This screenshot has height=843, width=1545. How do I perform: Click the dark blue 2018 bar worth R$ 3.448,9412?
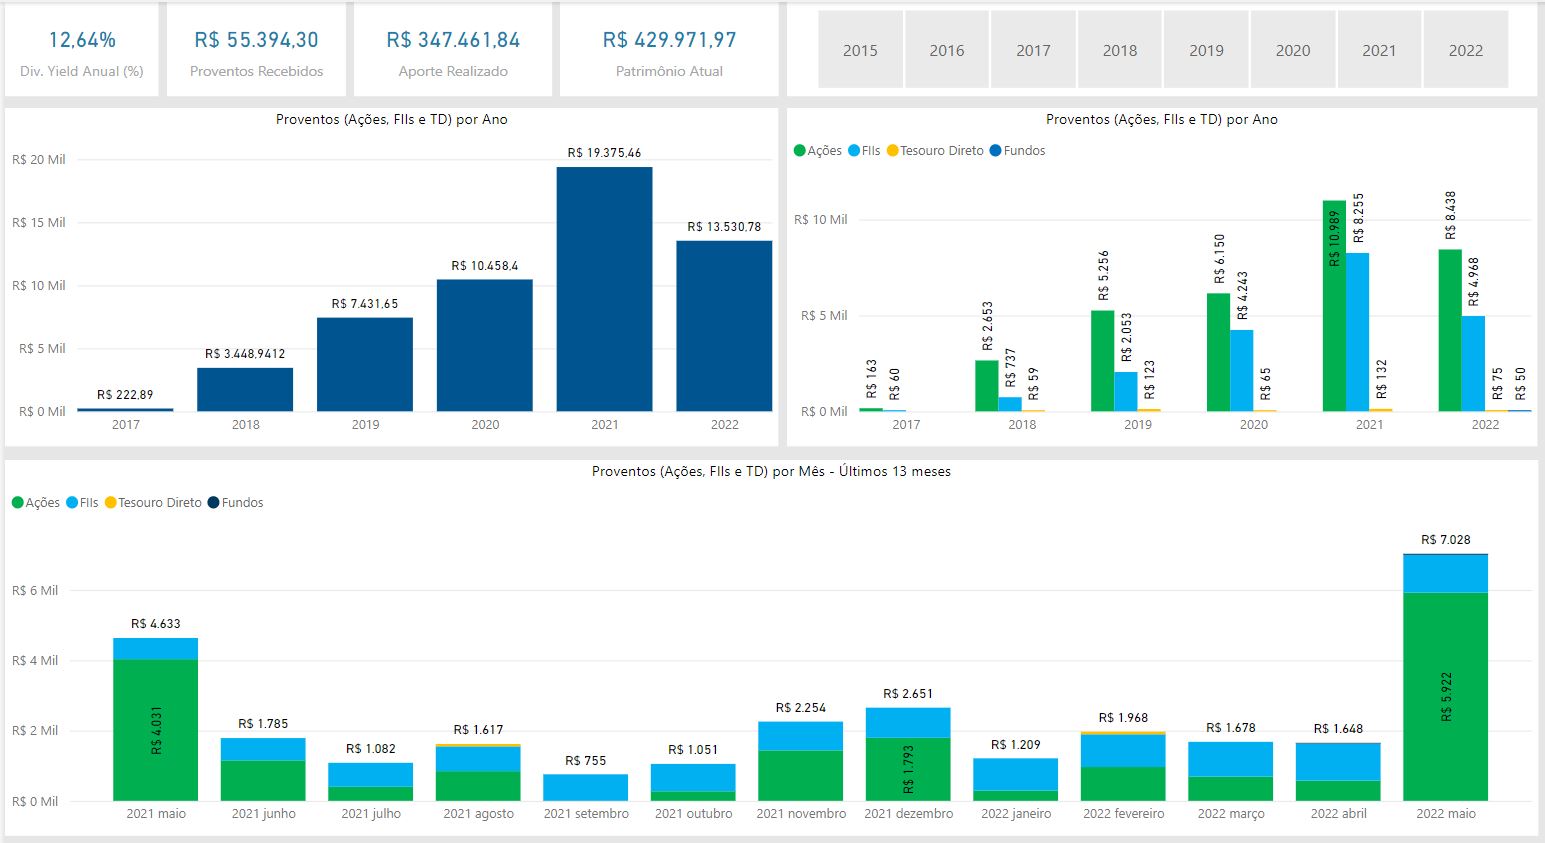coord(245,389)
